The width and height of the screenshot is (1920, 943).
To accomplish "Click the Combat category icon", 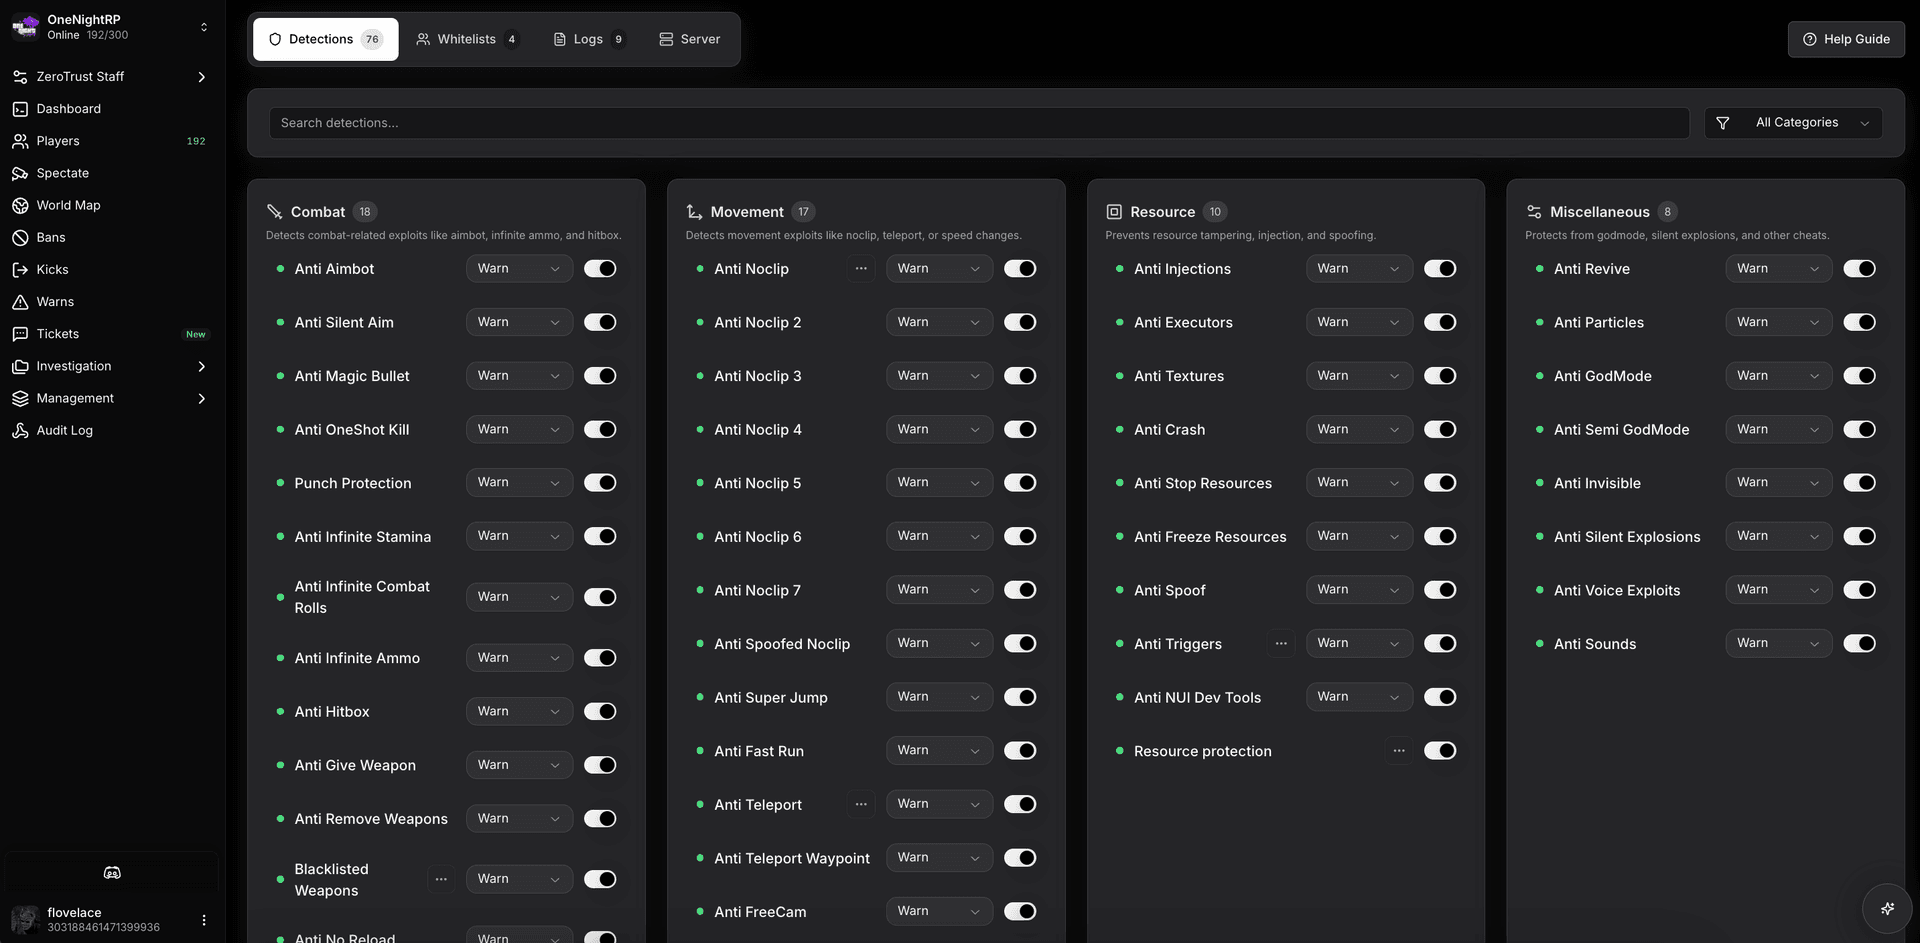I will point(274,212).
